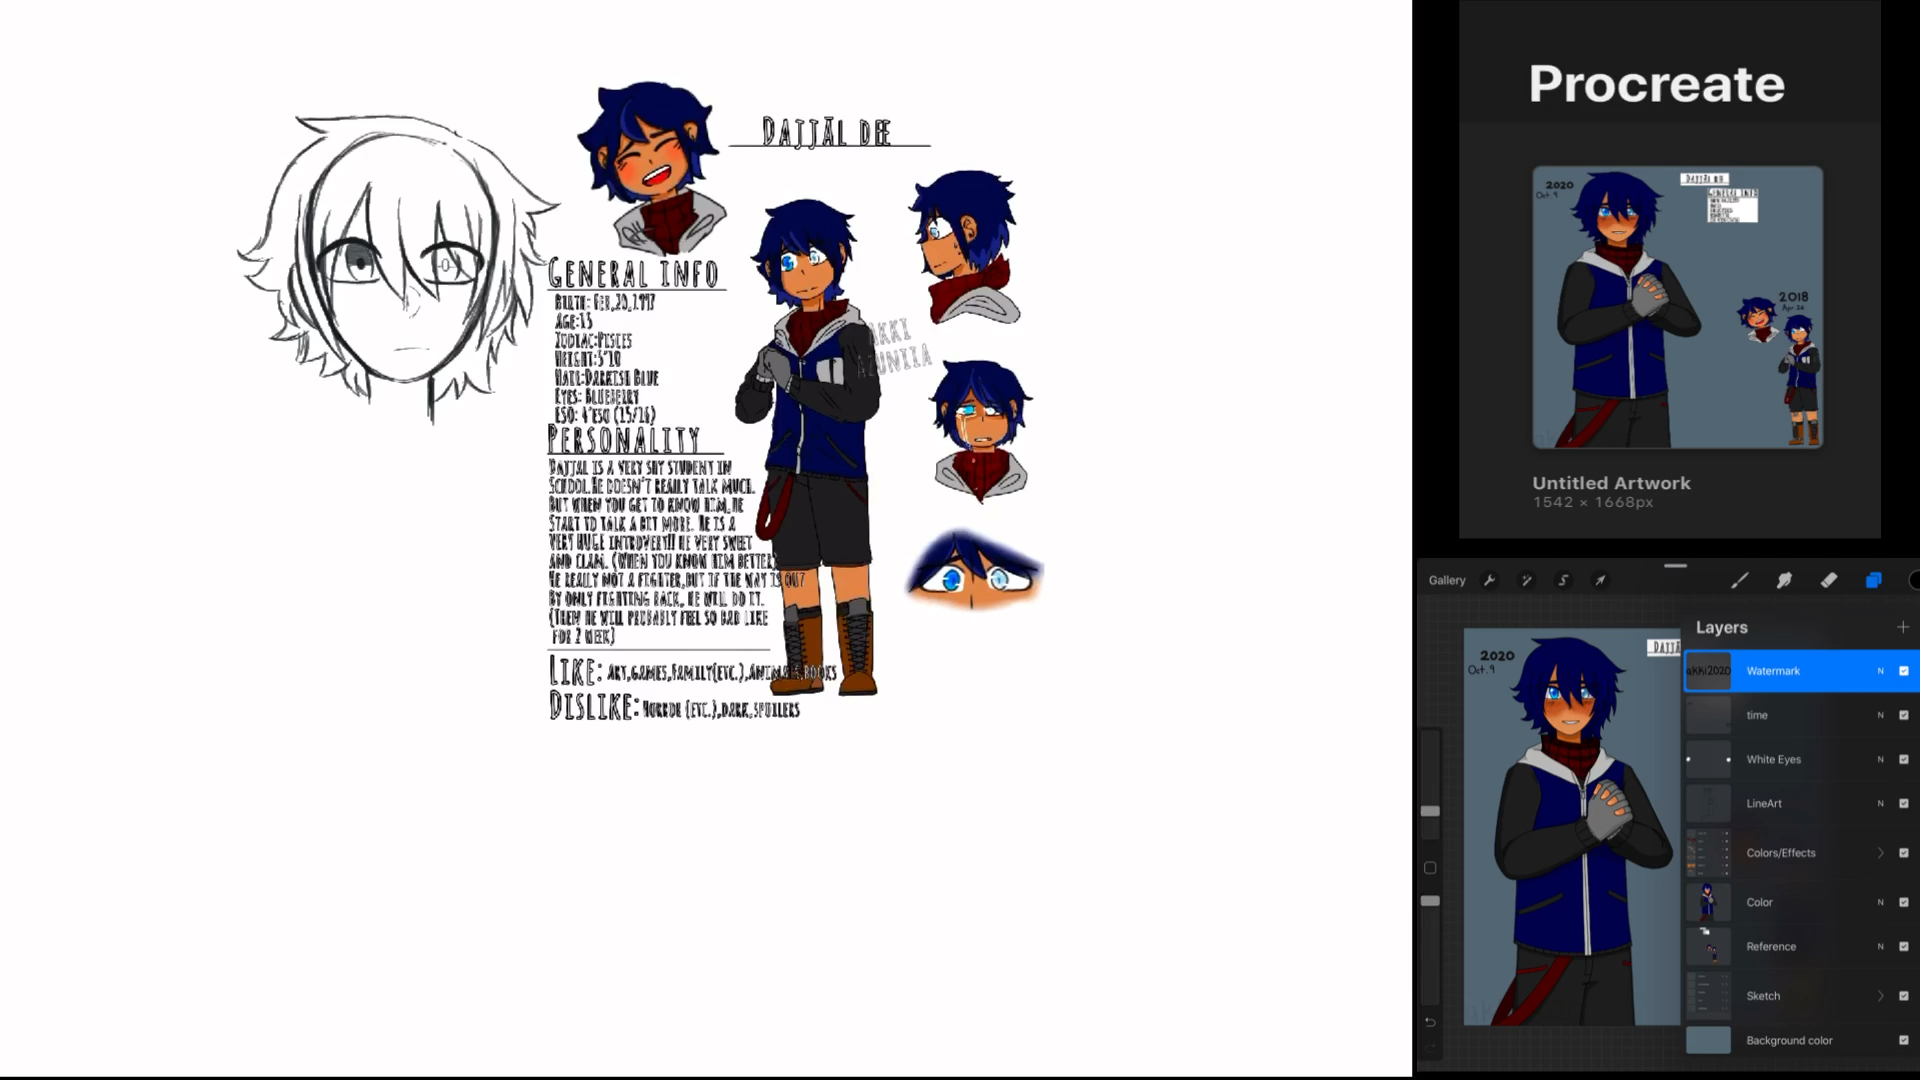Click the LineArt layer thumbnail
The width and height of the screenshot is (1920, 1080).
click(x=1708, y=803)
